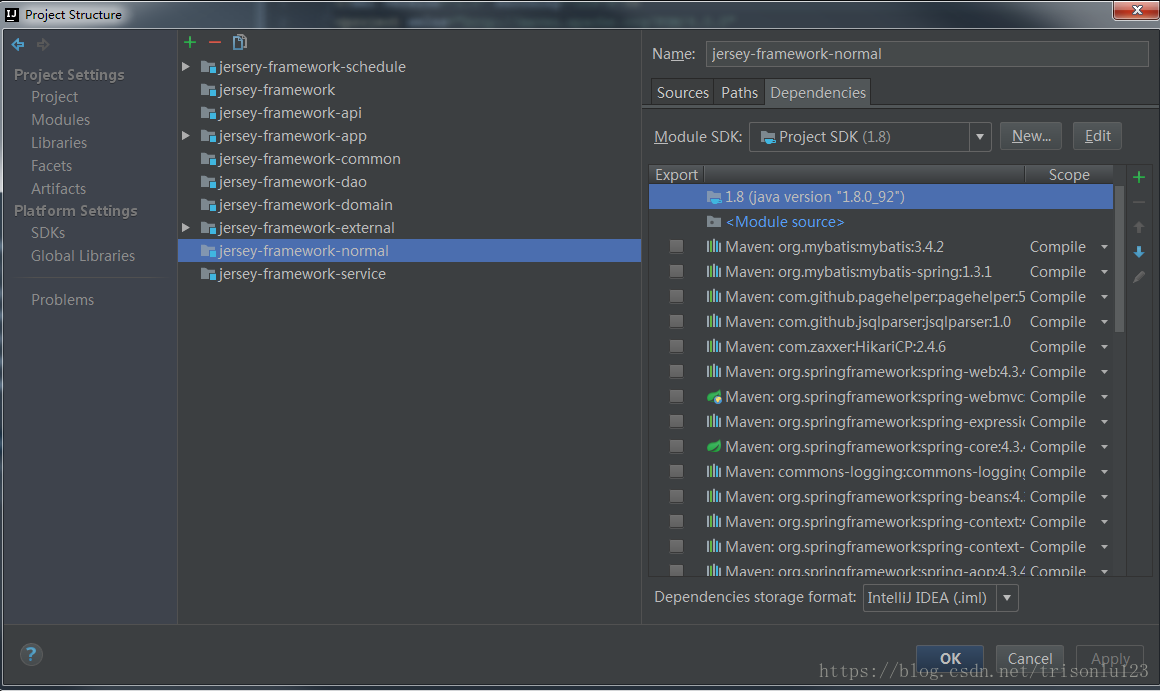Expand the jersery-framework-schedule module
This screenshot has height=691, width=1160.
coord(186,67)
